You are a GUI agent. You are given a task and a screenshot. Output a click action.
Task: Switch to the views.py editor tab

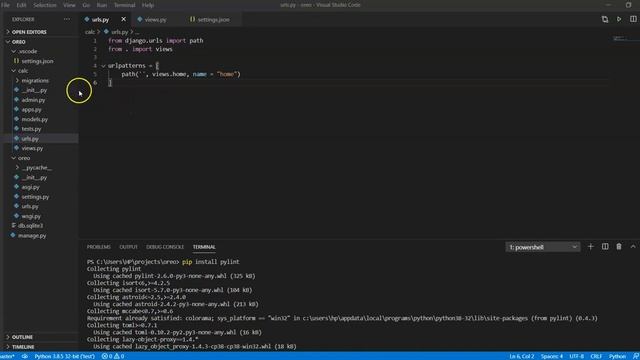(156, 20)
